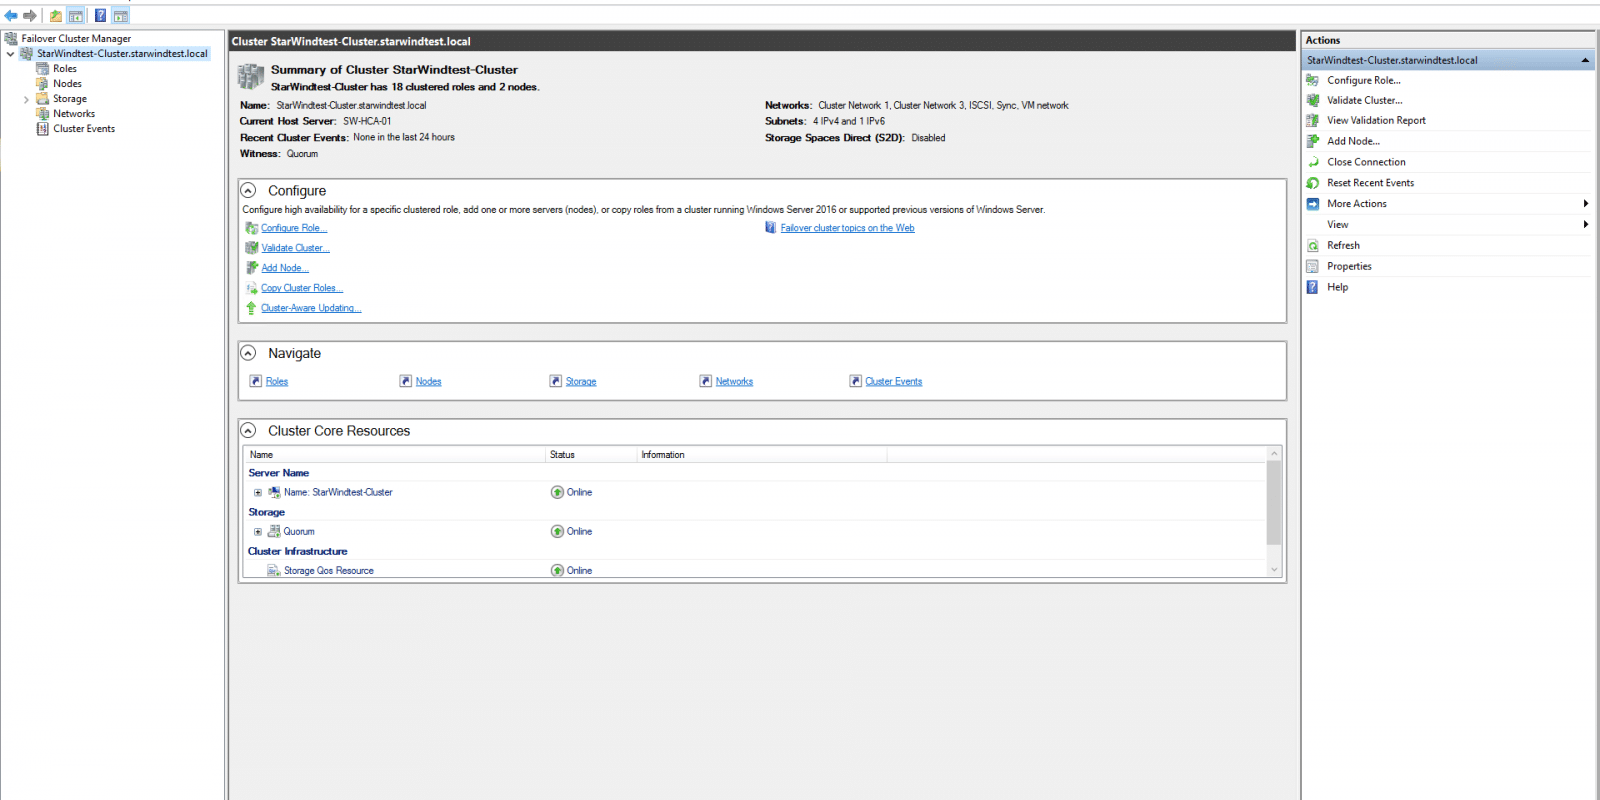
Task: Click the Close Connection icon
Action: pos(1313,162)
